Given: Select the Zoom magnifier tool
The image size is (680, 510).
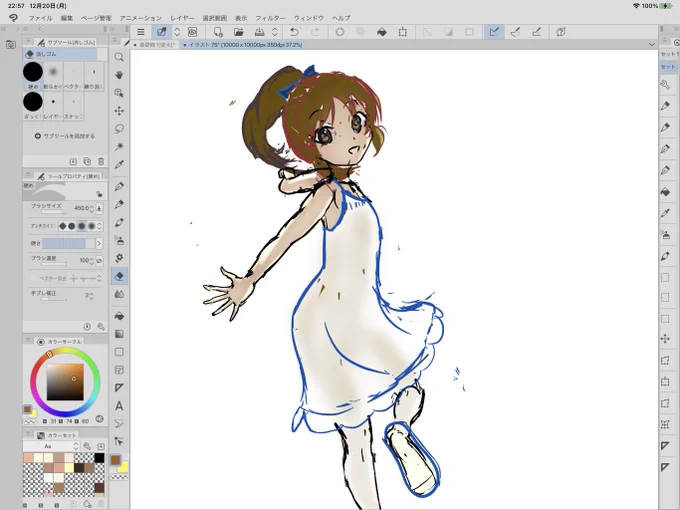Looking at the screenshot, I should pos(119,57).
